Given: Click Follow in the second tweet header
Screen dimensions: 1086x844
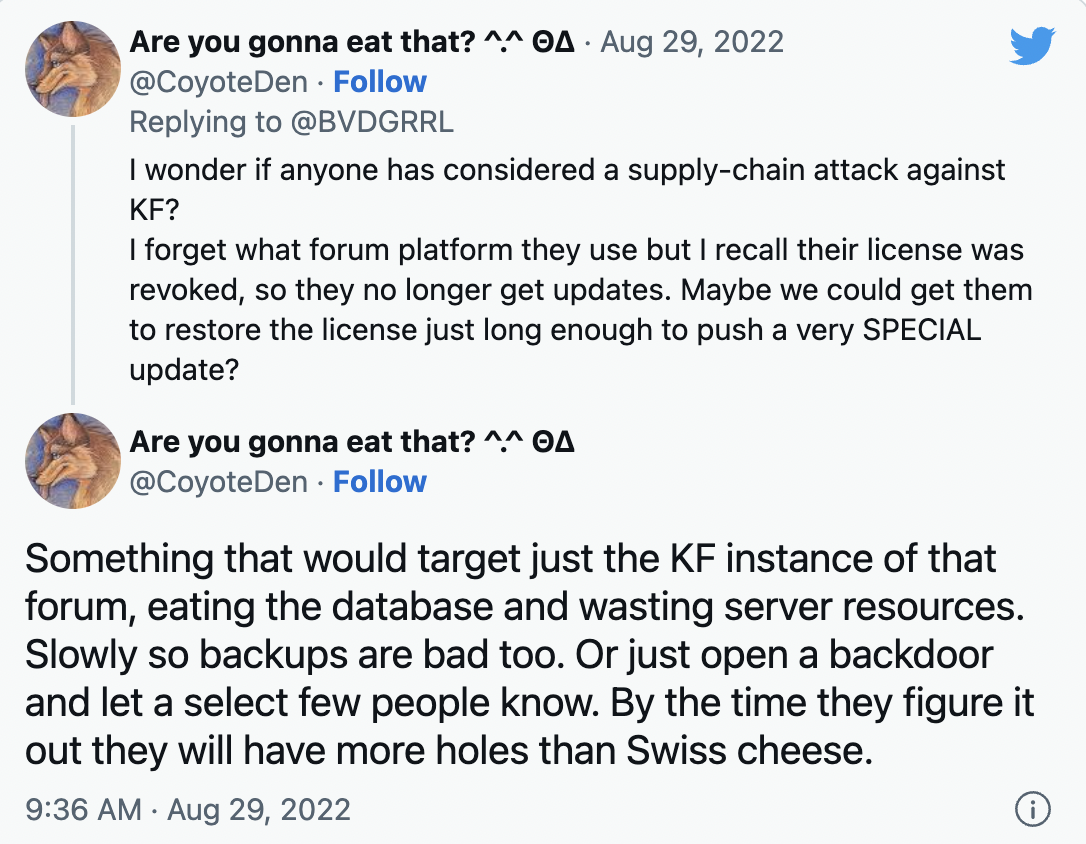Looking at the screenshot, I should pyautogui.click(x=380, y=482).
